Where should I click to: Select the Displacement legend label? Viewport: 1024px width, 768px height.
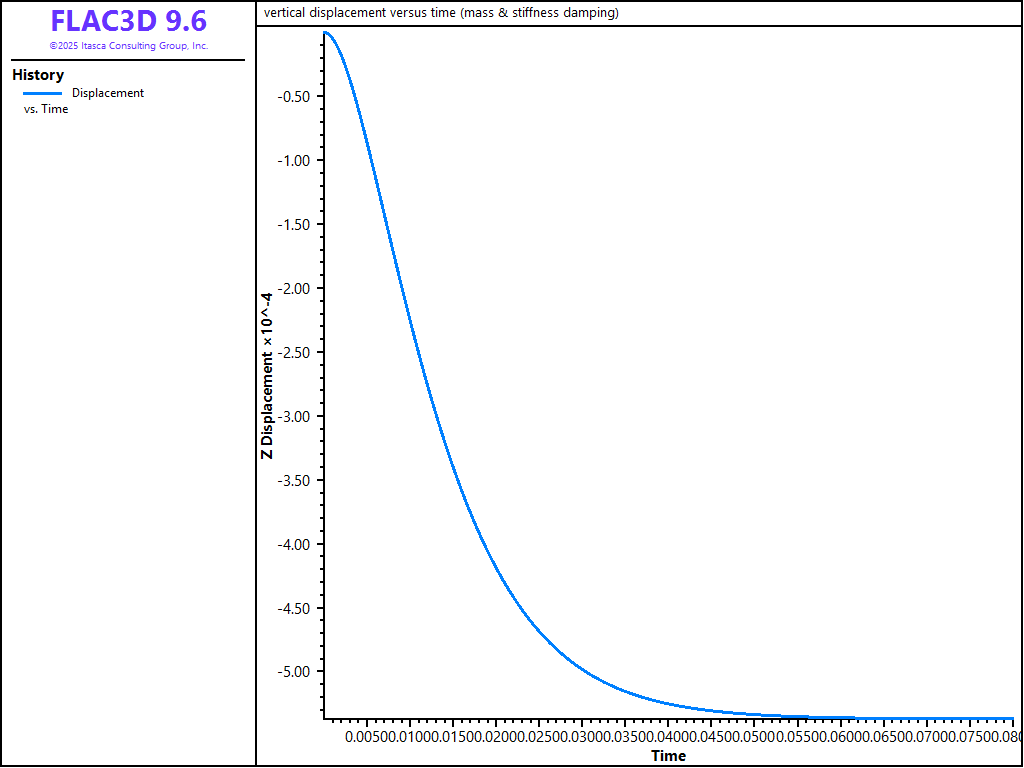pyautogui.click(x=108, y=93)
